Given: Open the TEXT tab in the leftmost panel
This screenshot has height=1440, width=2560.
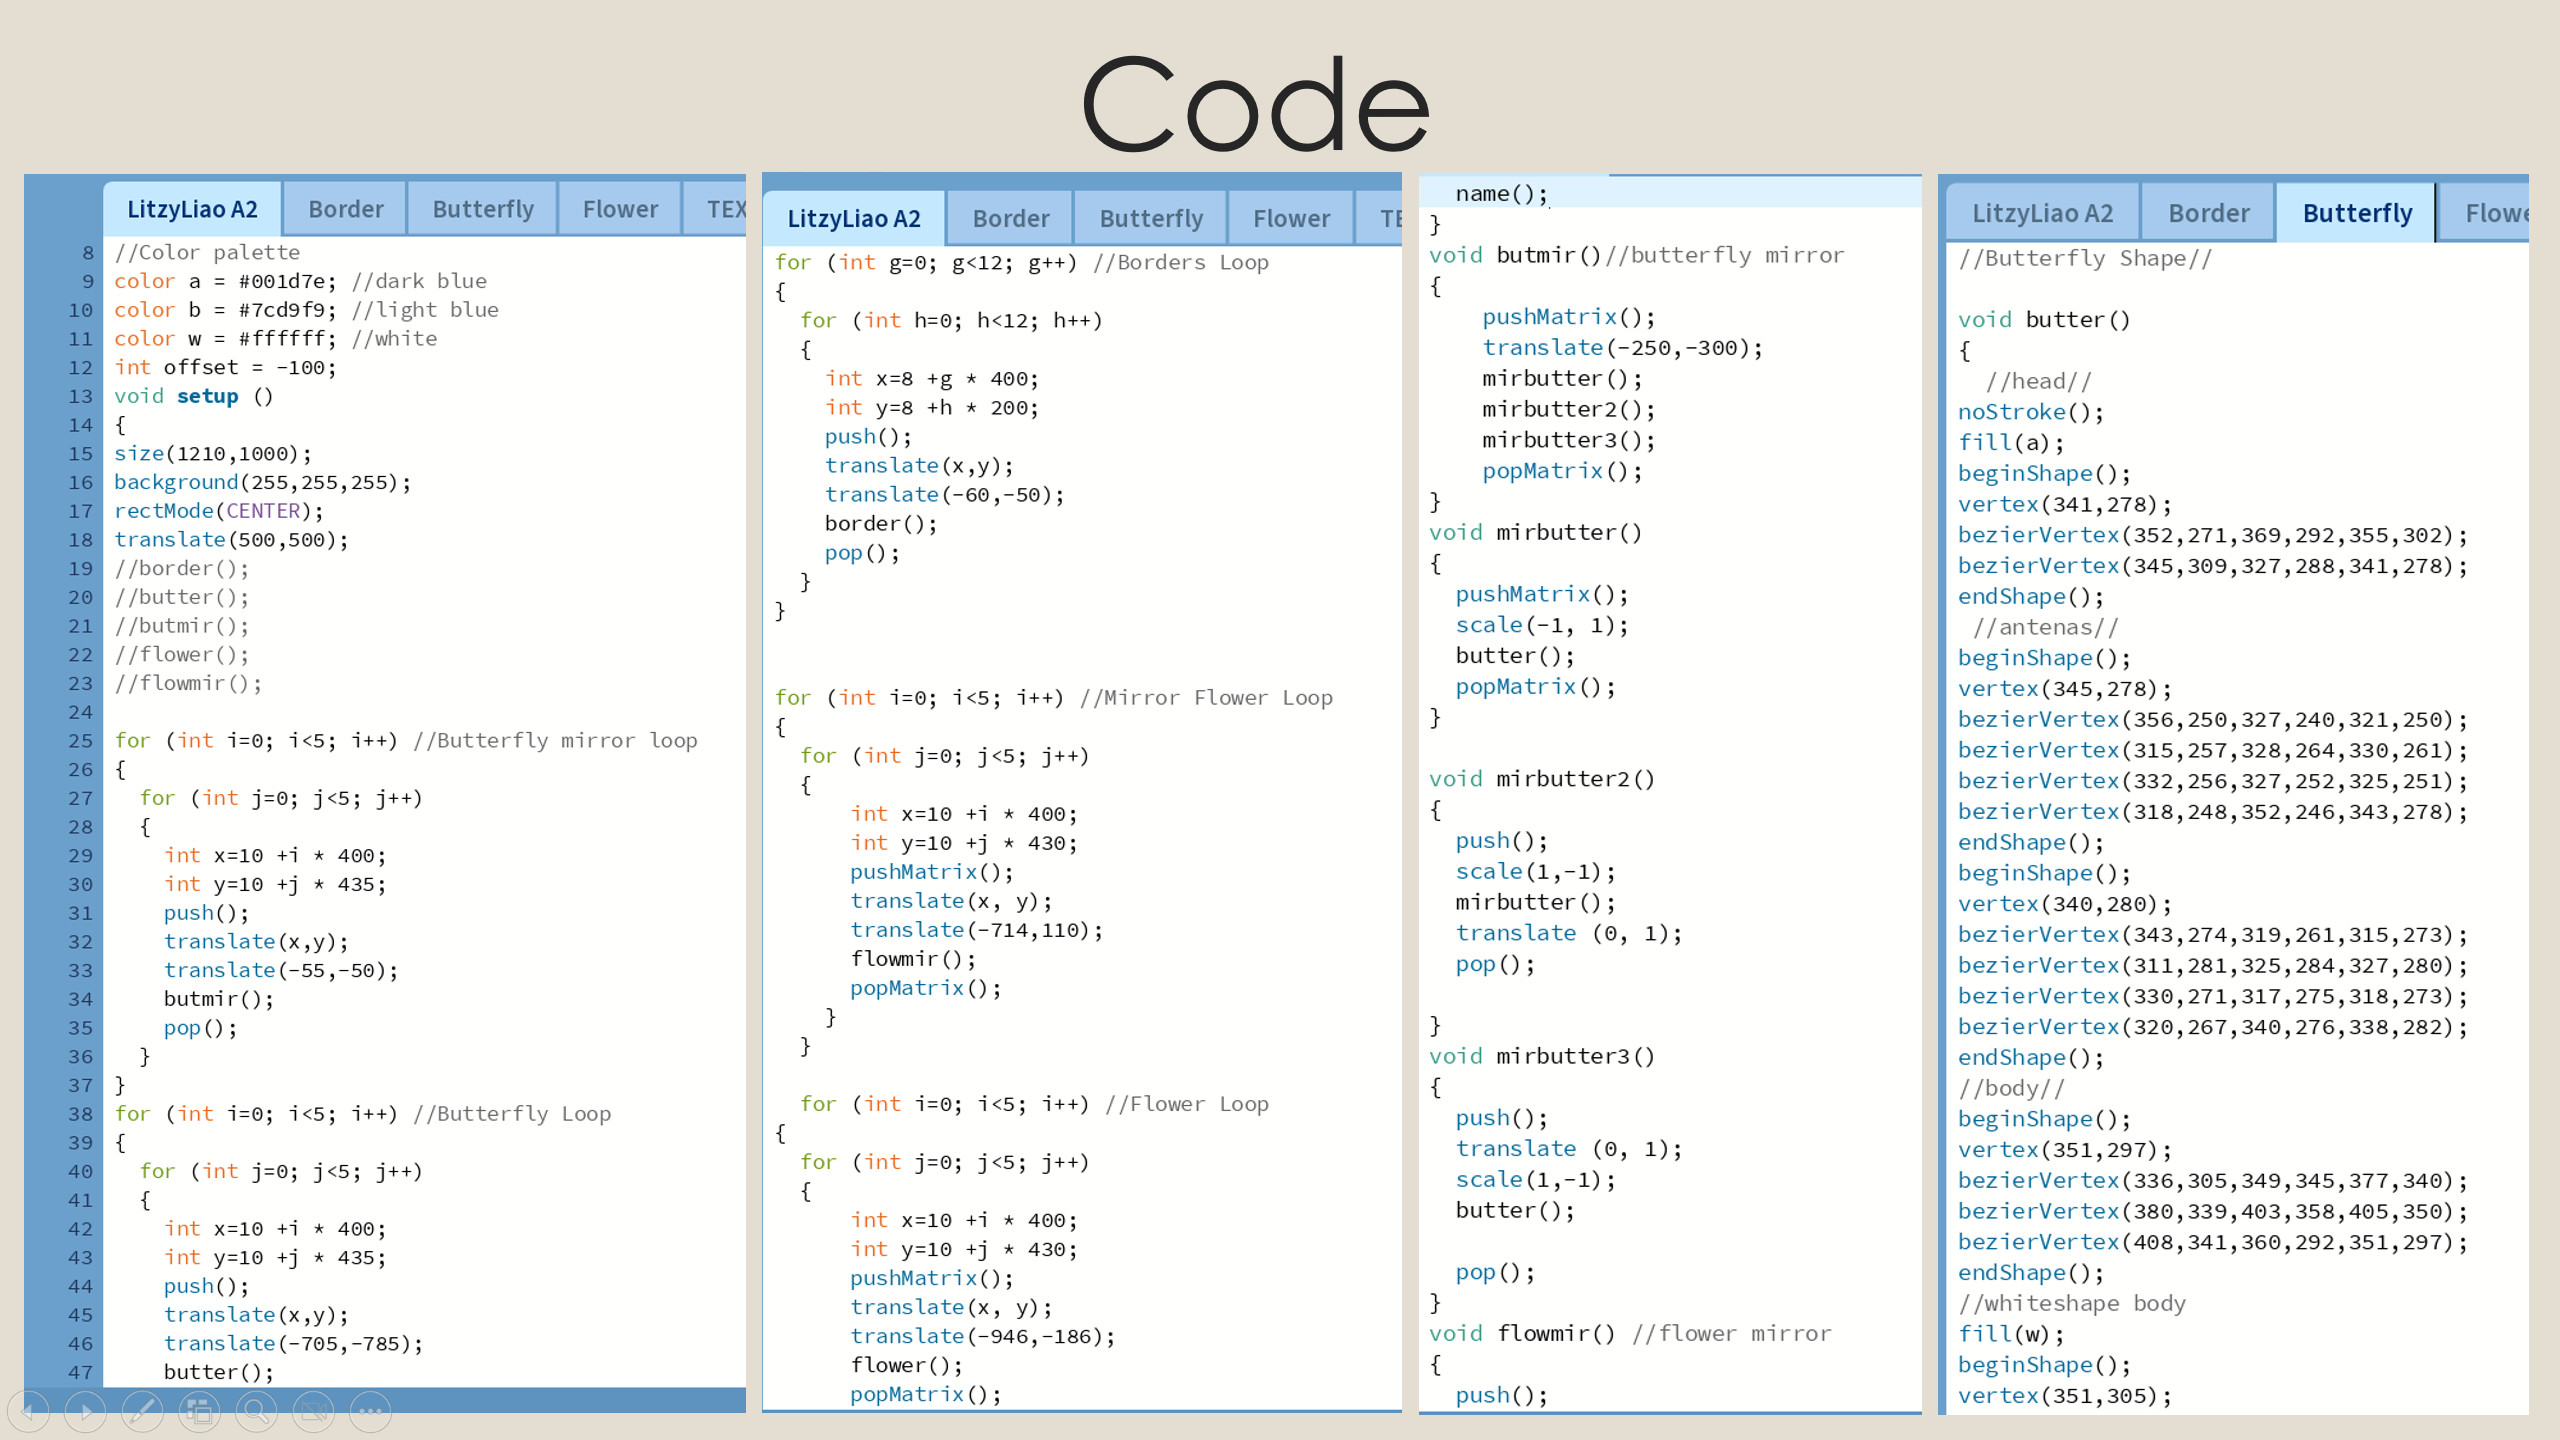Looking at the screenshot, I should (728, 208).
